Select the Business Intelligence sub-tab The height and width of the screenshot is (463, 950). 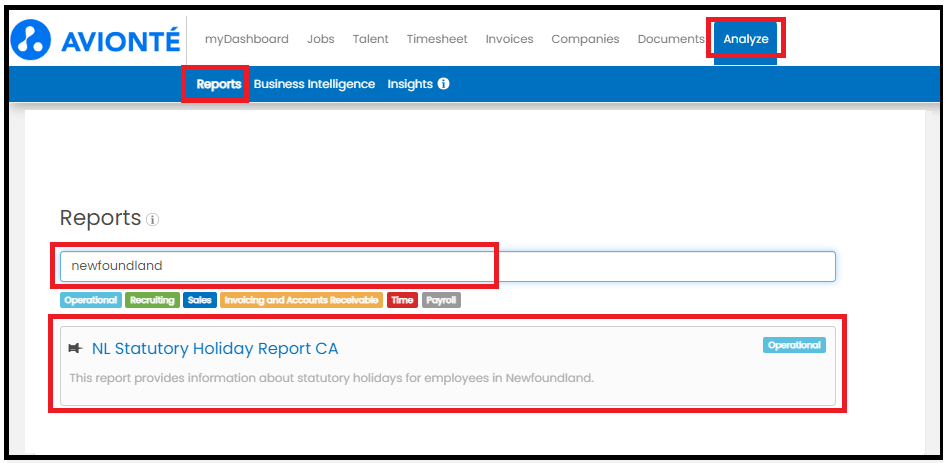coord(314,84)
